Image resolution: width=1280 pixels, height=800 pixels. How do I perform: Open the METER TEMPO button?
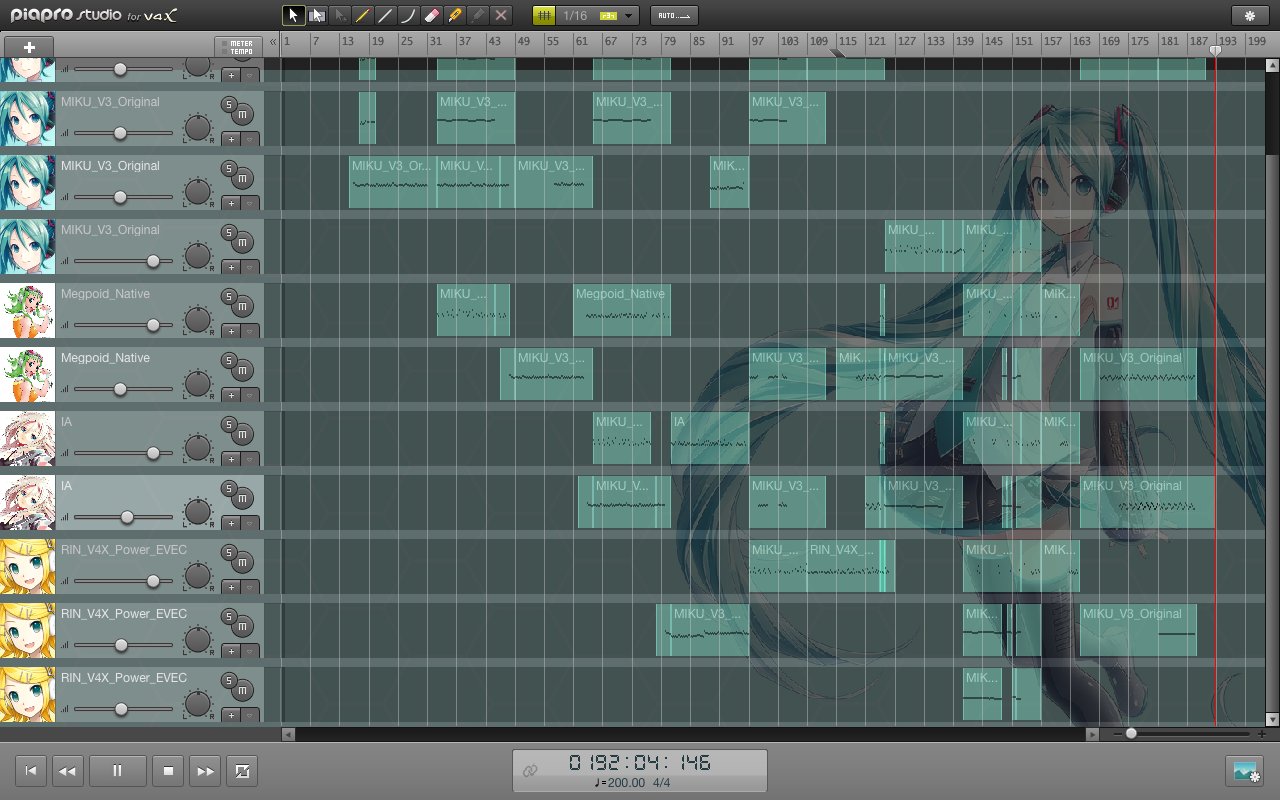click(x=239, y=47)
